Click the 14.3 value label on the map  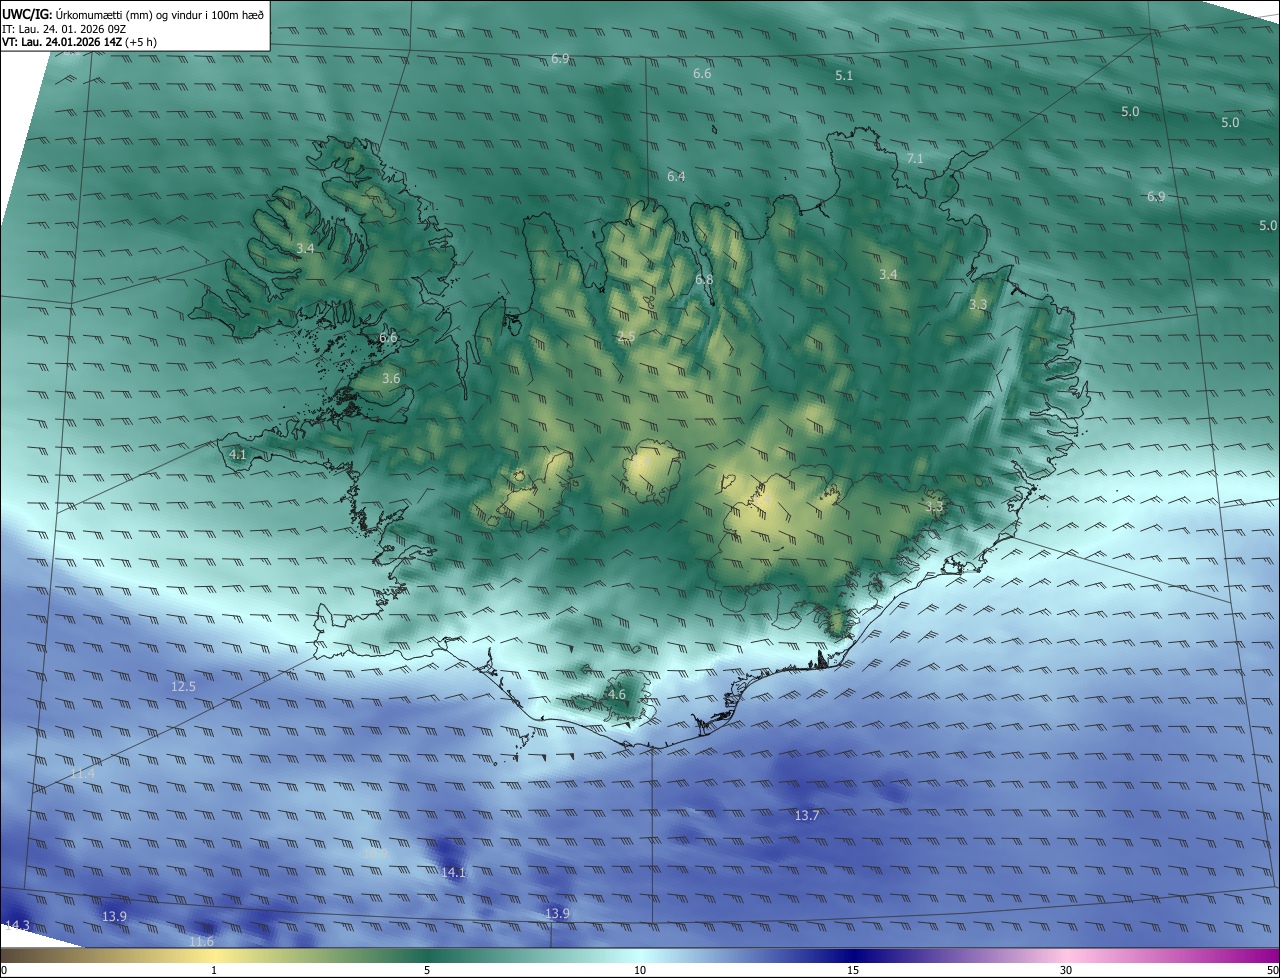click(x=17, y=925)
